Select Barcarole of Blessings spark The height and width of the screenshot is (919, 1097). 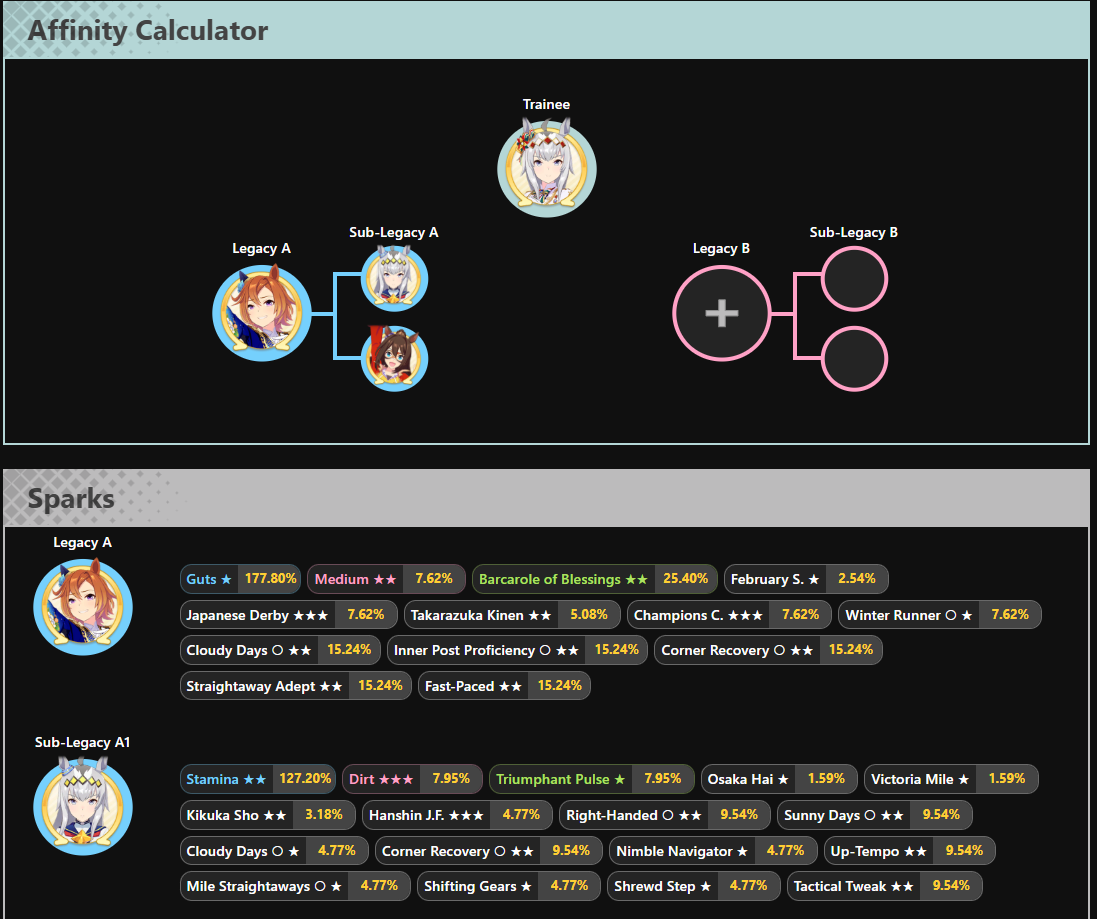[x=595, y=579]
